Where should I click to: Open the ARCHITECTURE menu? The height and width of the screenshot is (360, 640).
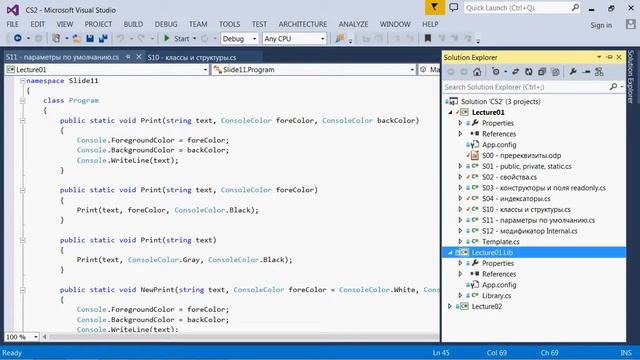tap(303, 24)
